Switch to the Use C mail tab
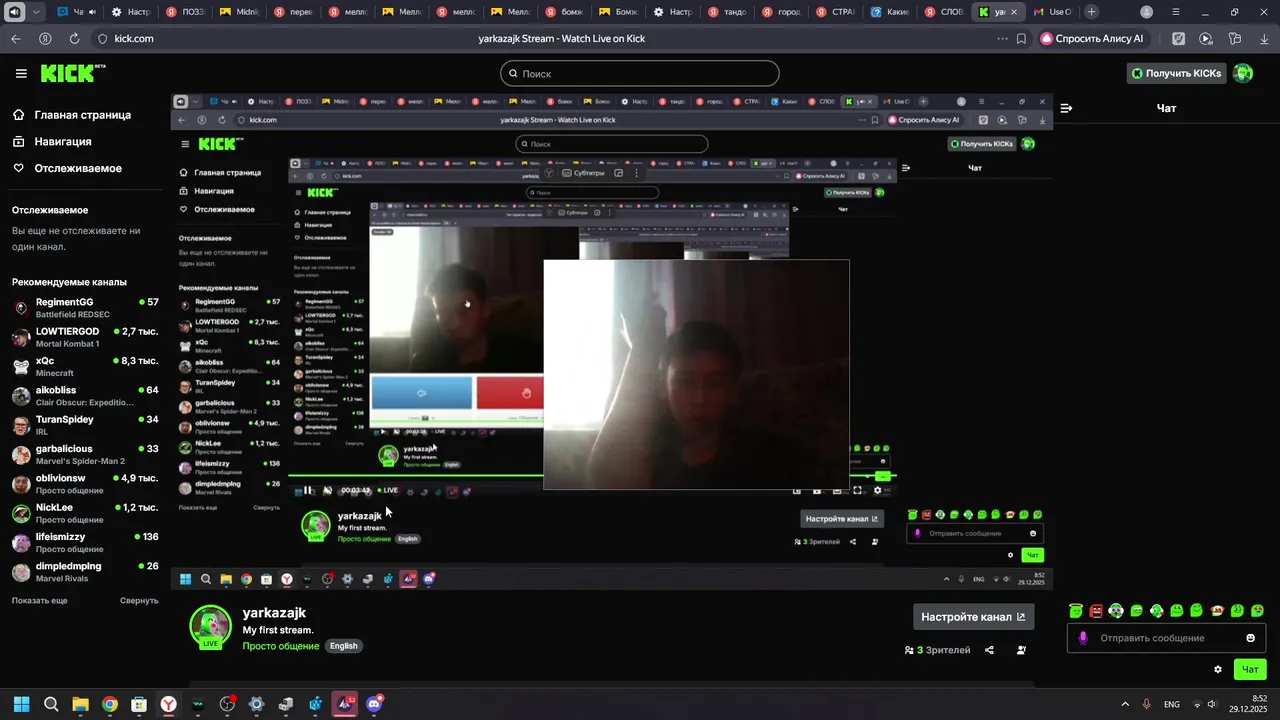1280x720 pixels. [x=1051, y=12]
